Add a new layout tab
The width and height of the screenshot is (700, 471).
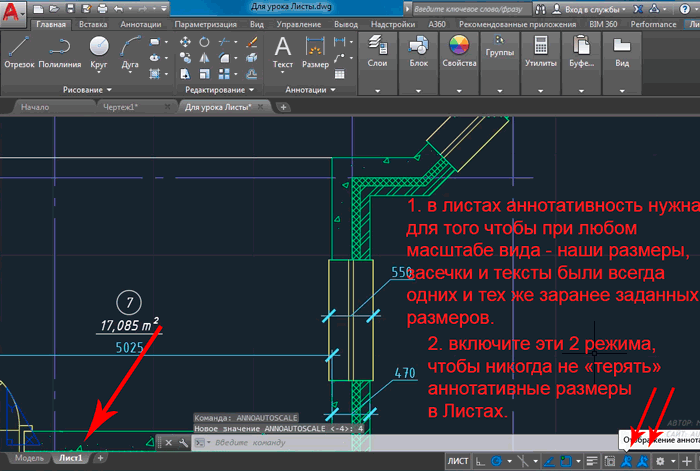coord(100,458)
